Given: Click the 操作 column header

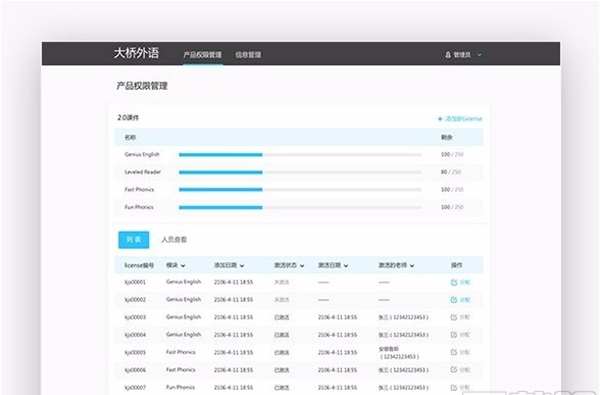Looking at the screenshot, I should pyautogui.click(x=457, y=265).
